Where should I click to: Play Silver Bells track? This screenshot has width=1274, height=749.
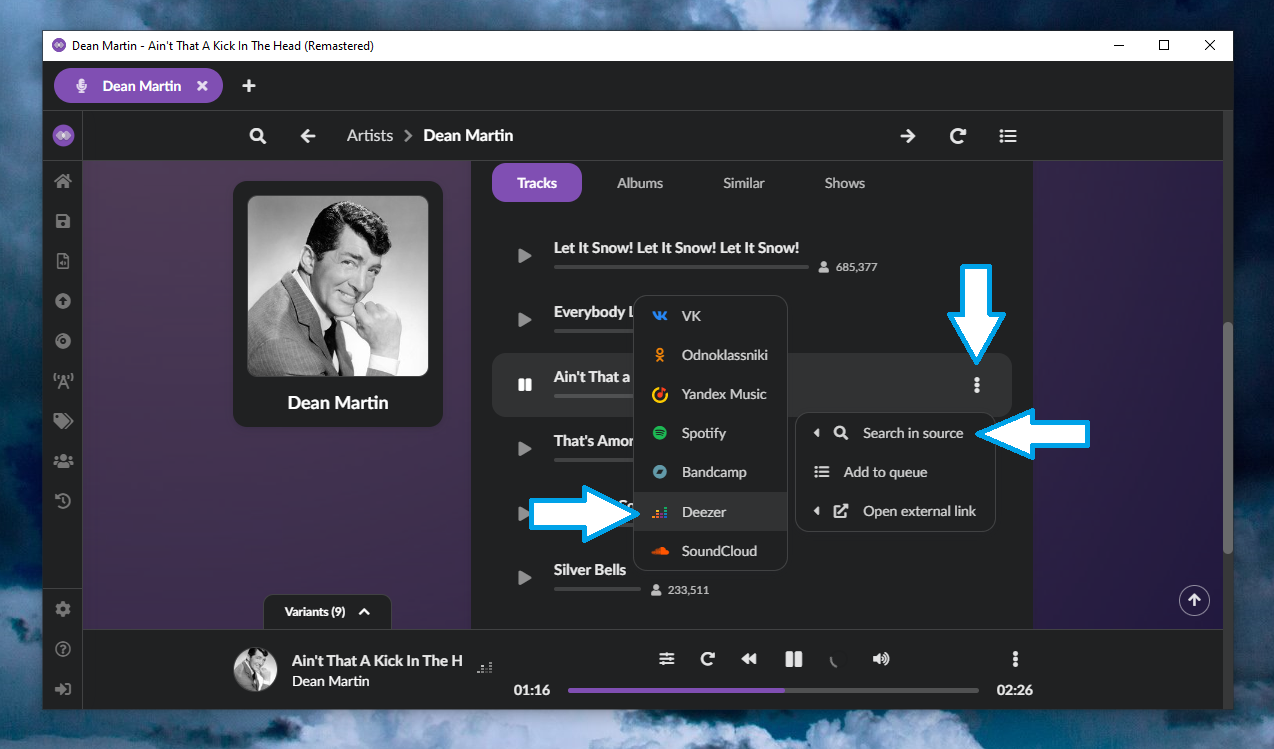click(x=524, y=577)
